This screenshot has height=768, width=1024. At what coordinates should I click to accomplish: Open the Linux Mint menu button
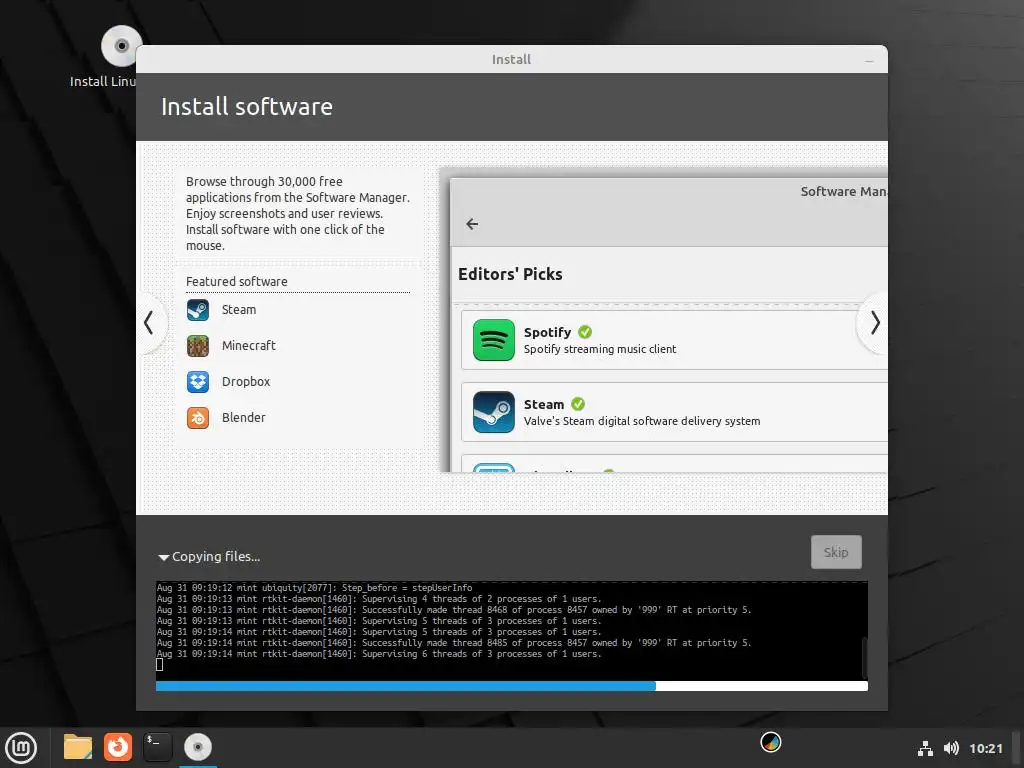22,748
